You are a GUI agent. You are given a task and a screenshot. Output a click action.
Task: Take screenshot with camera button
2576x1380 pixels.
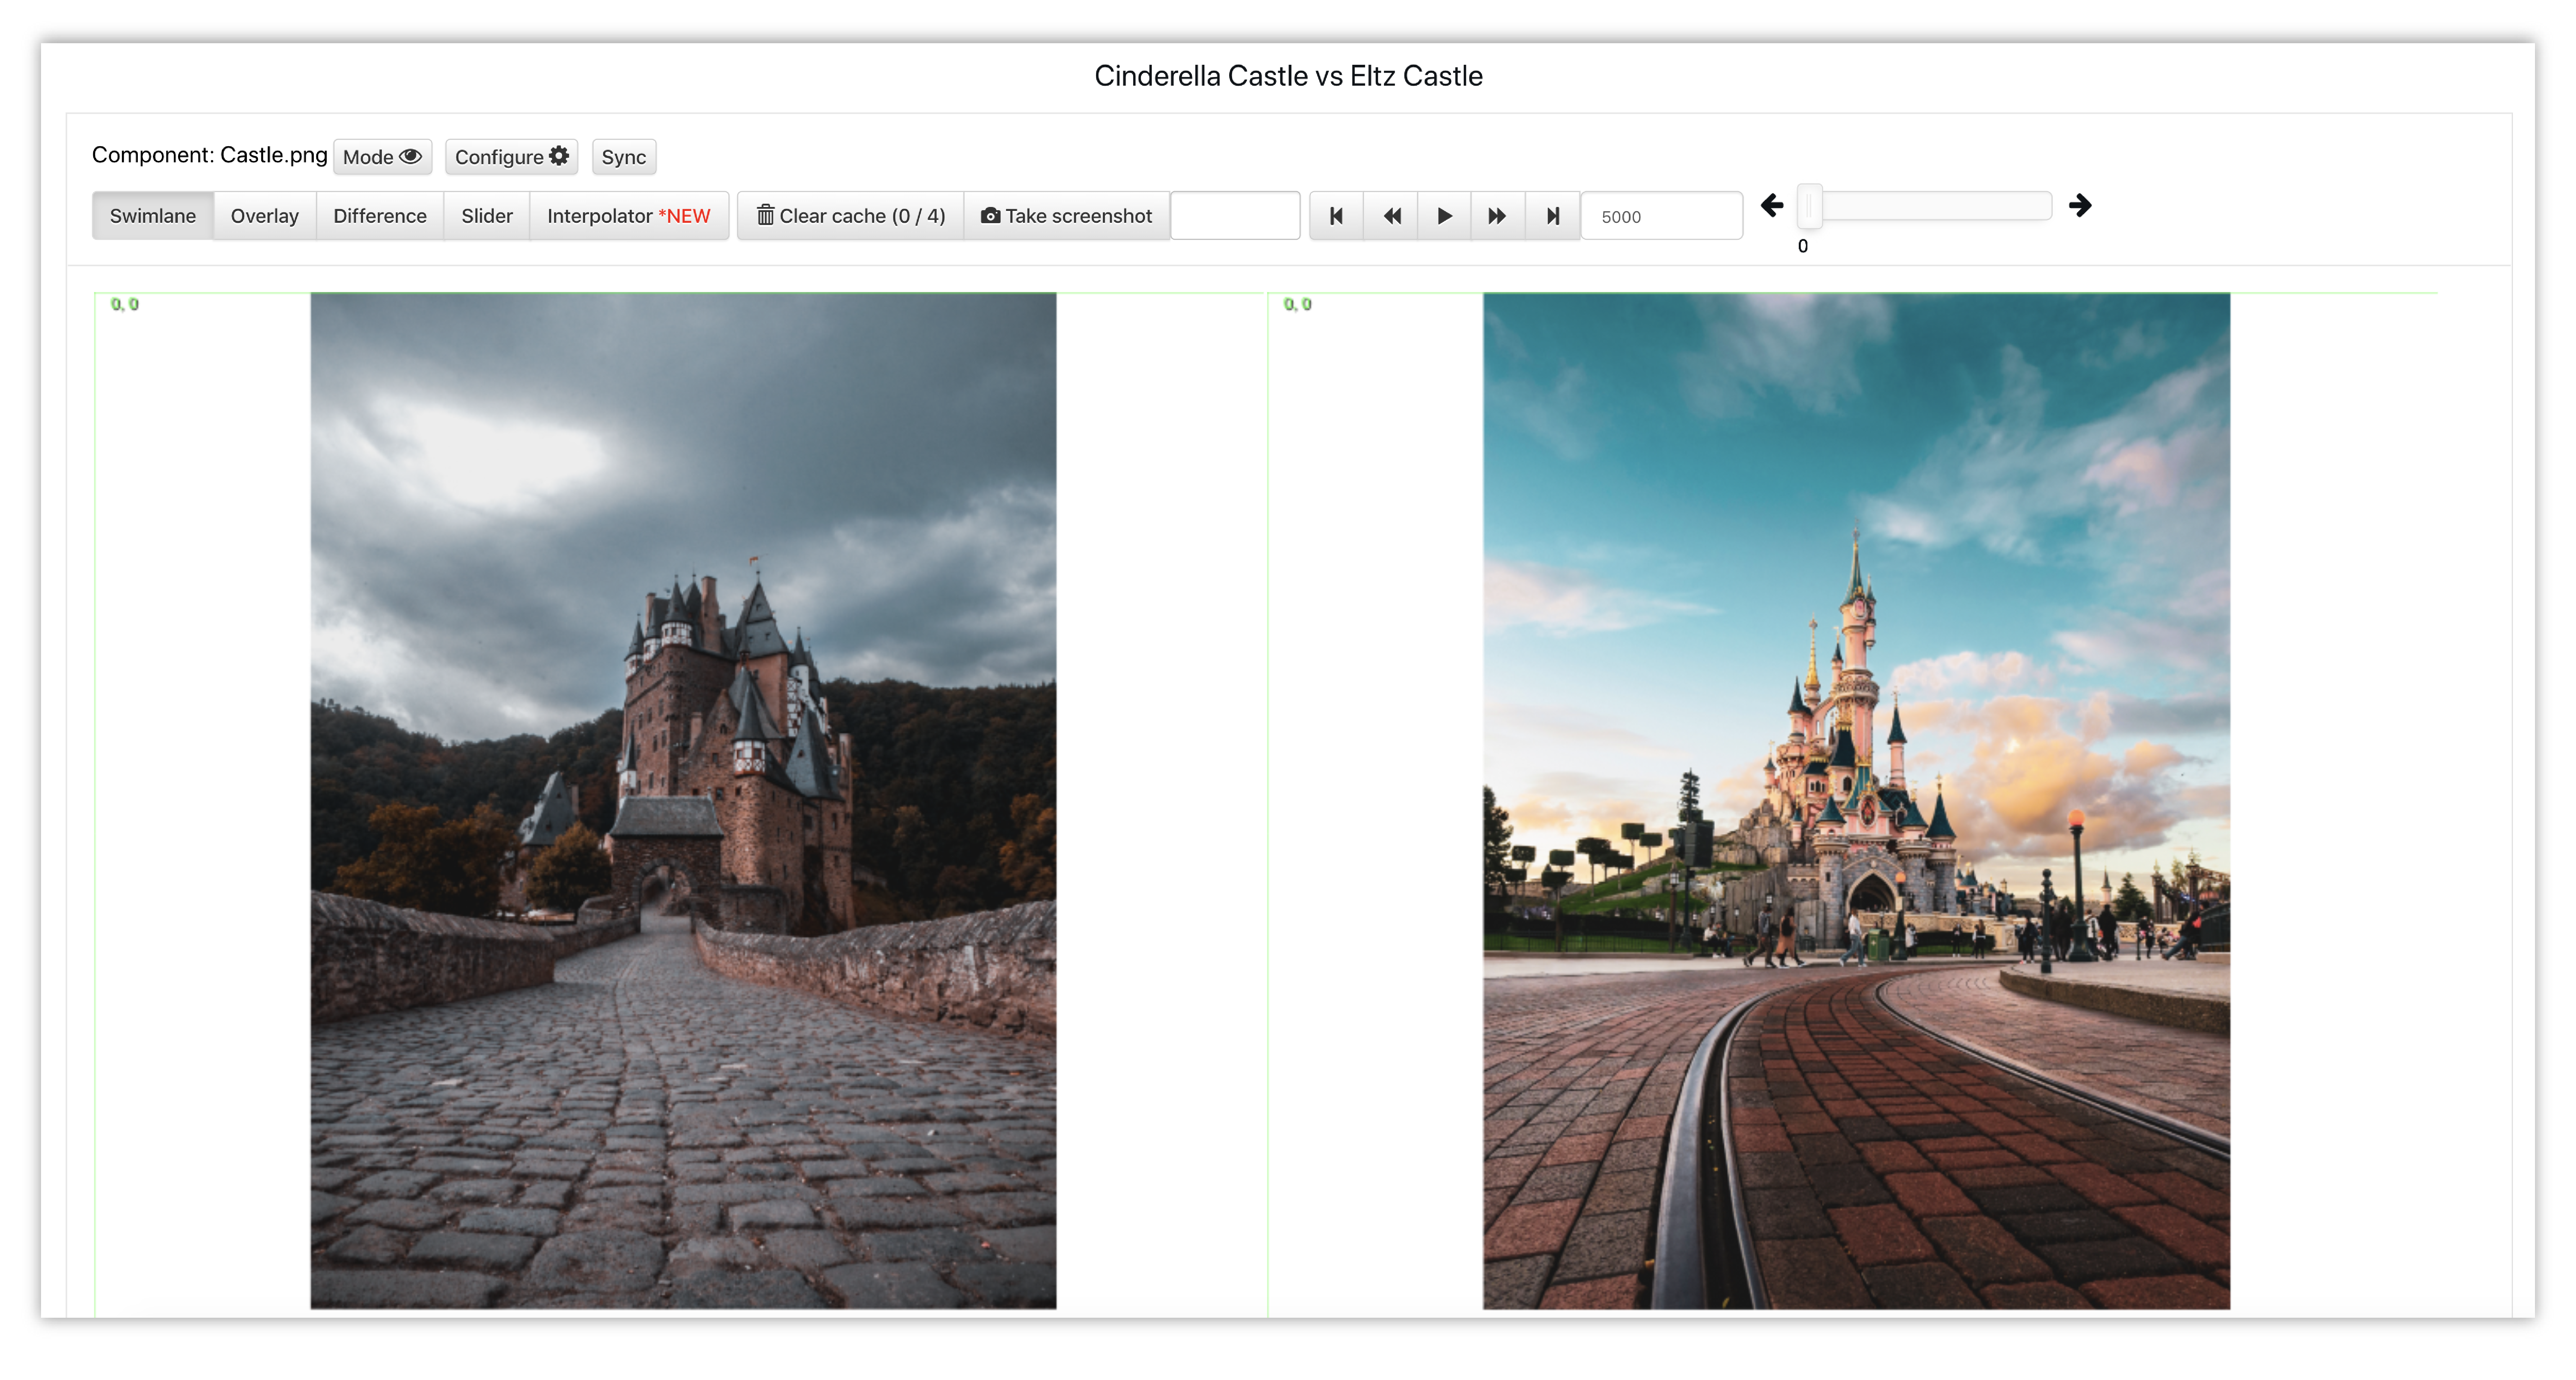point(1066,216)
